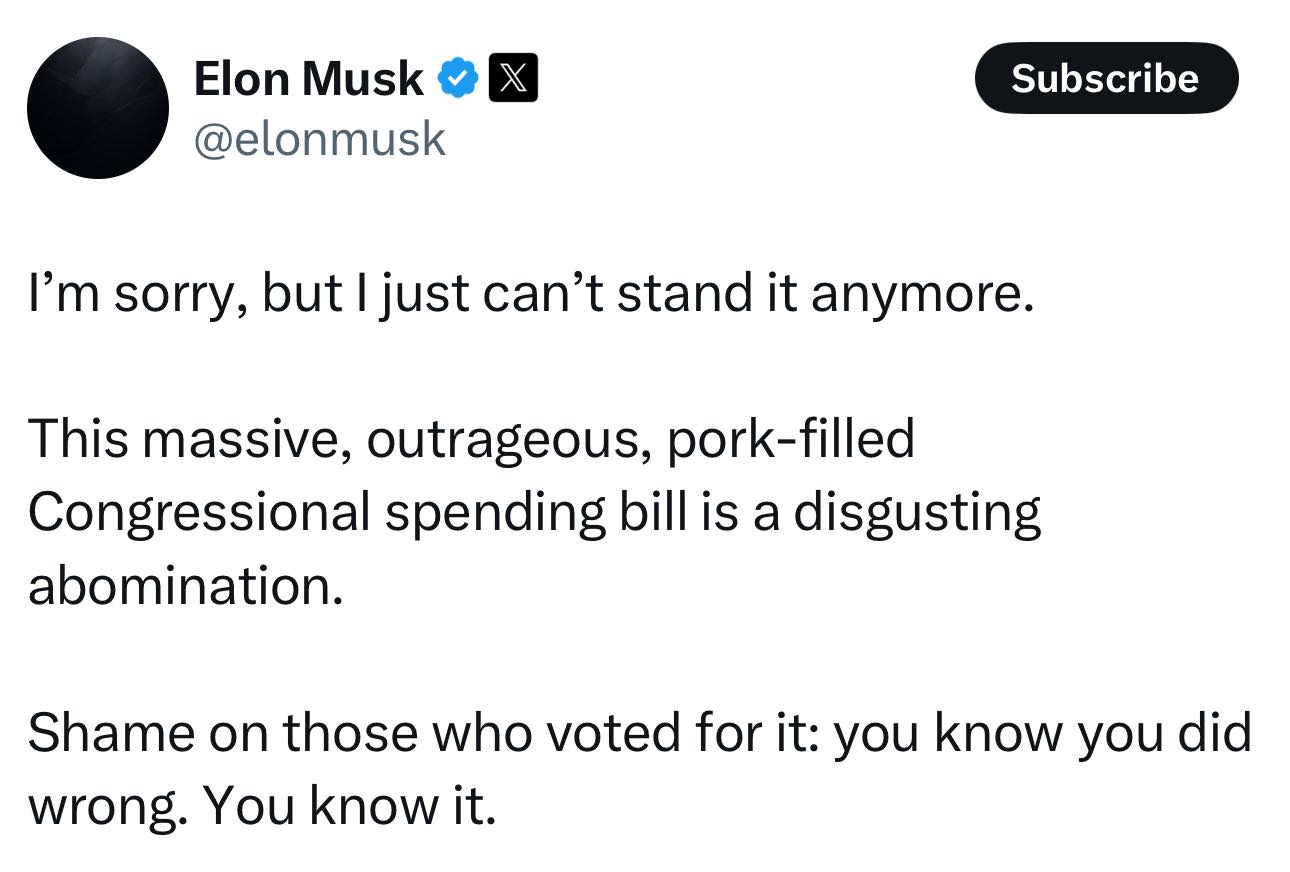Click the closing sentence "You know it."
1290x872 pixels.
(x=350, y=806)
